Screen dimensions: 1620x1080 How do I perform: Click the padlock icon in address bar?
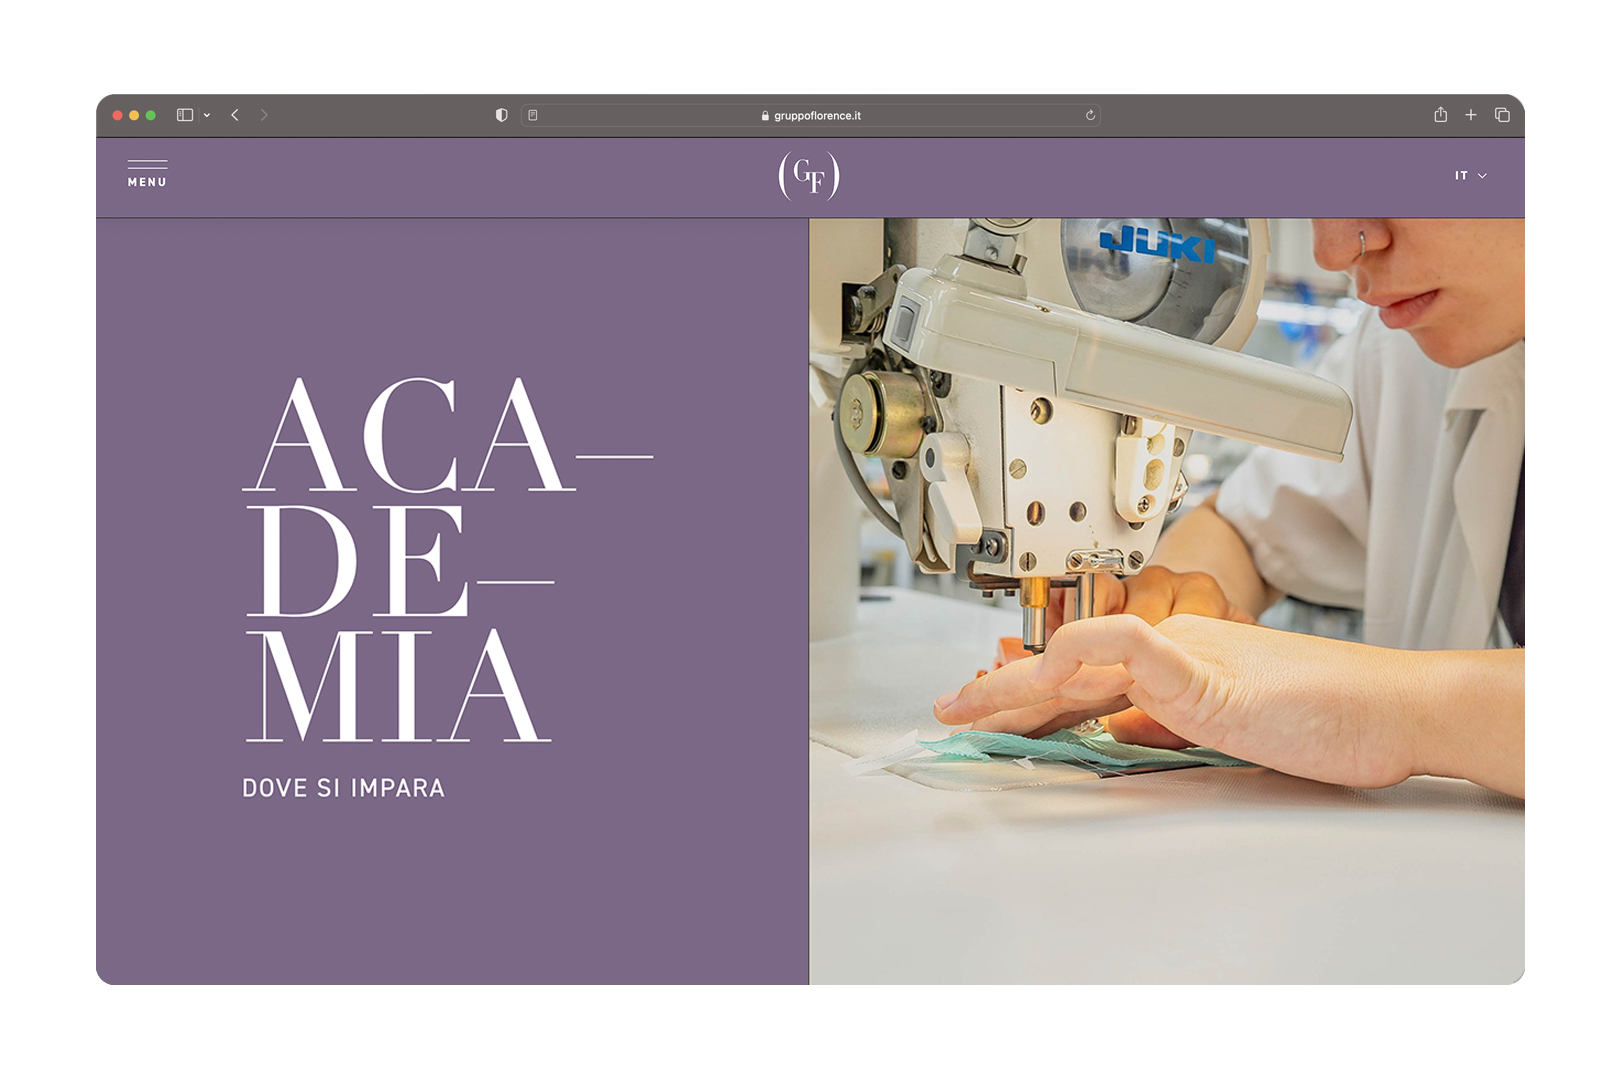coord(765,116)
